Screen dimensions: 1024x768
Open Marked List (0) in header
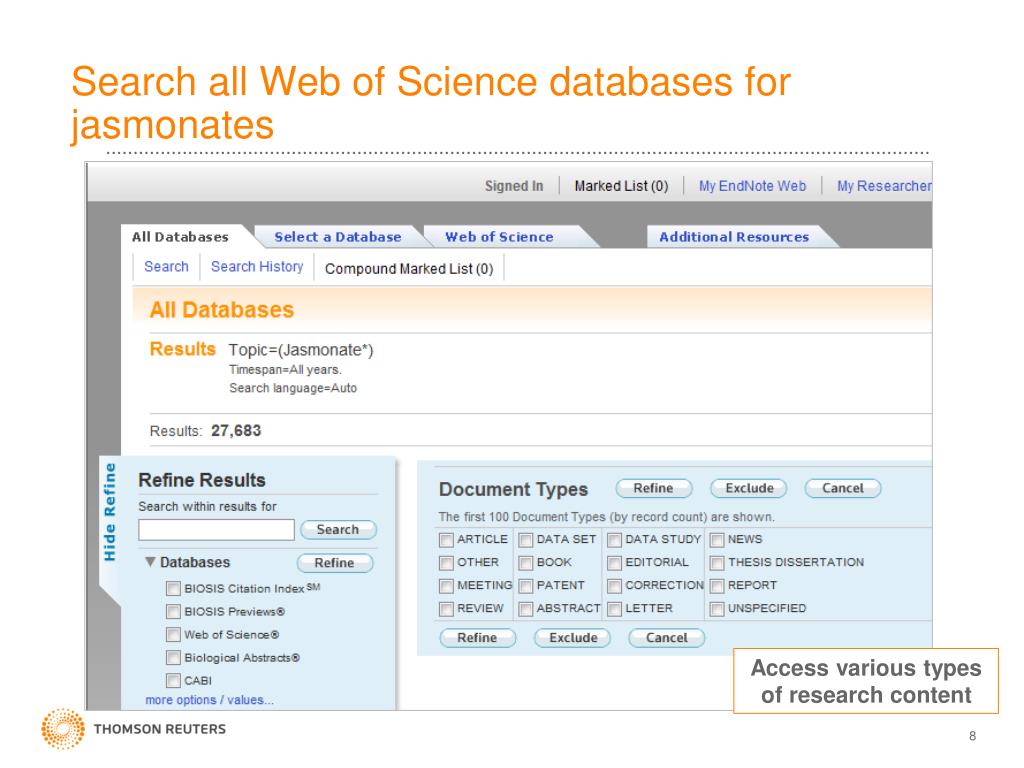coord(621,186)
